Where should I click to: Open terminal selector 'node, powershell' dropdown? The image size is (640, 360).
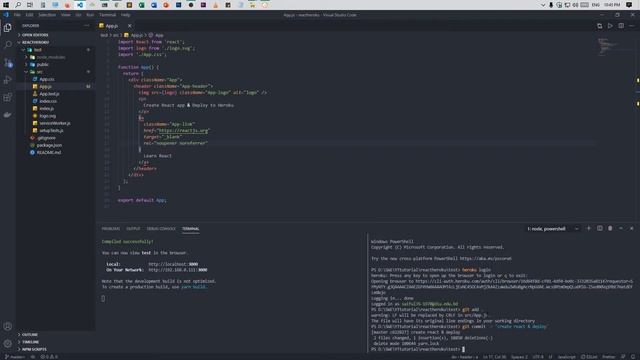coord(553,229)
